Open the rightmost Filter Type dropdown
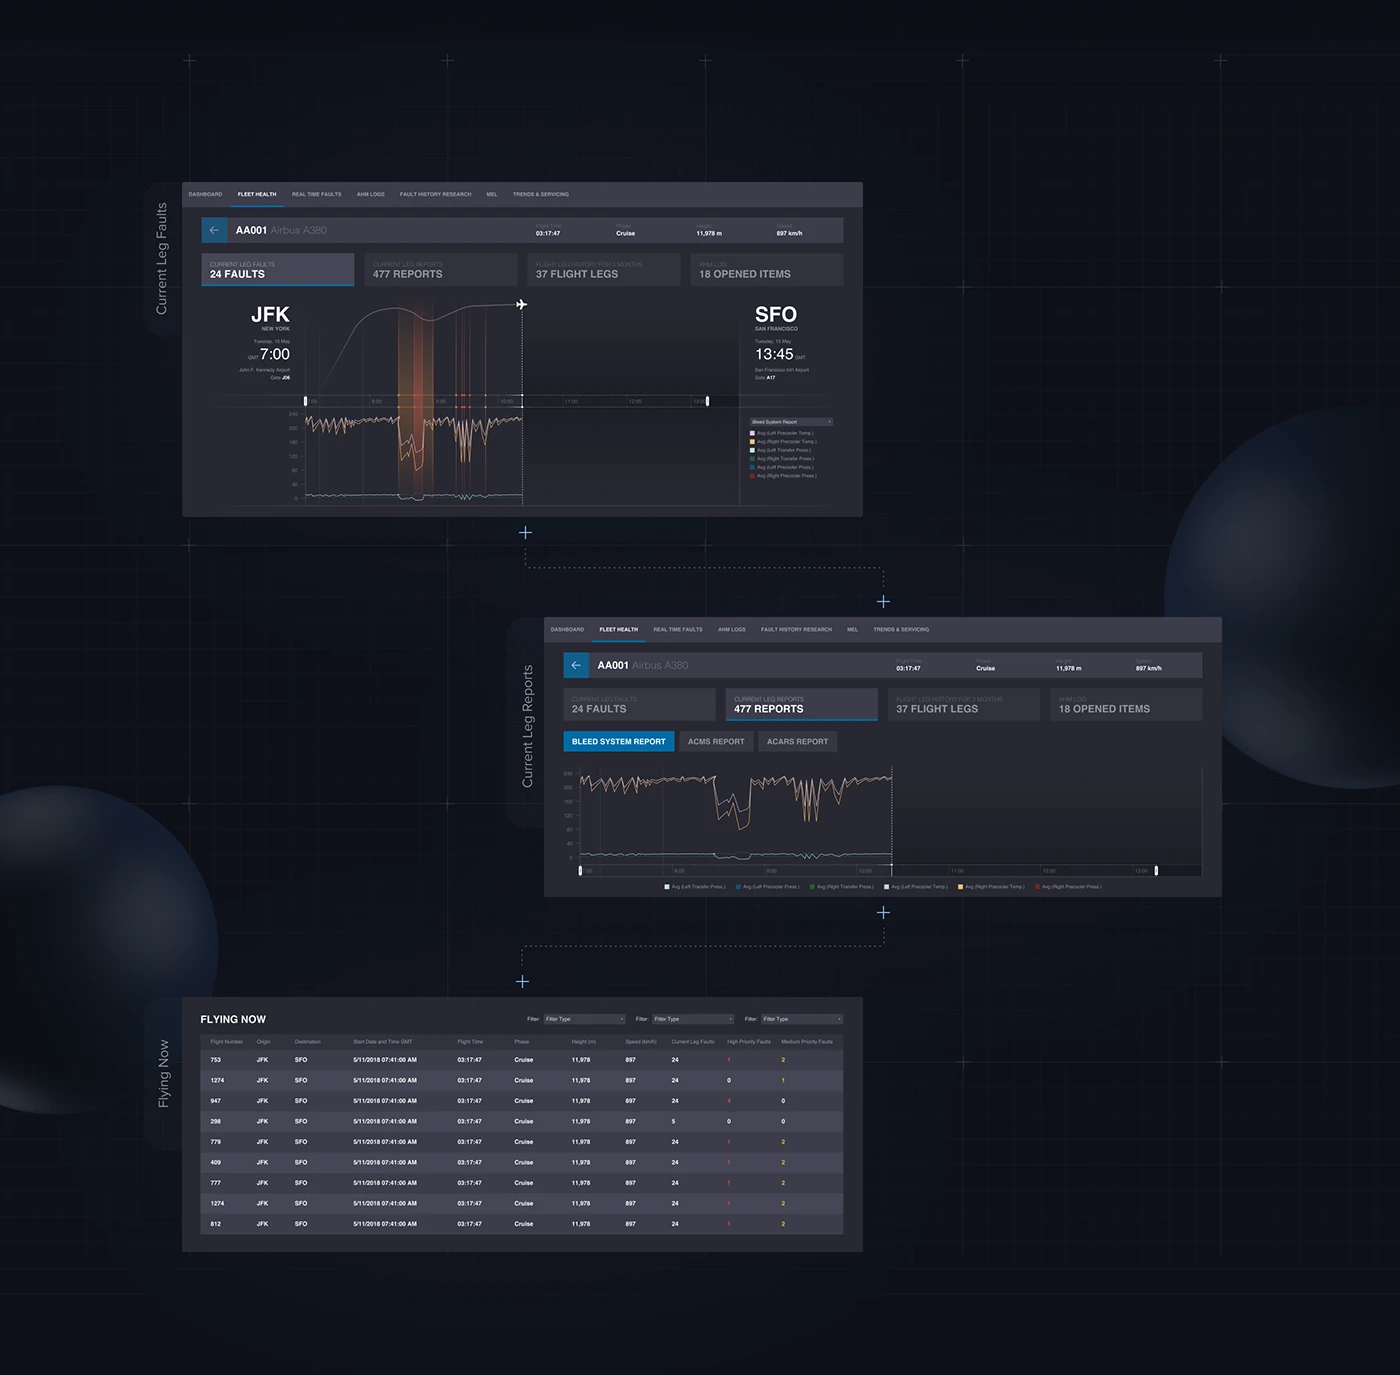 (802, 1019)
